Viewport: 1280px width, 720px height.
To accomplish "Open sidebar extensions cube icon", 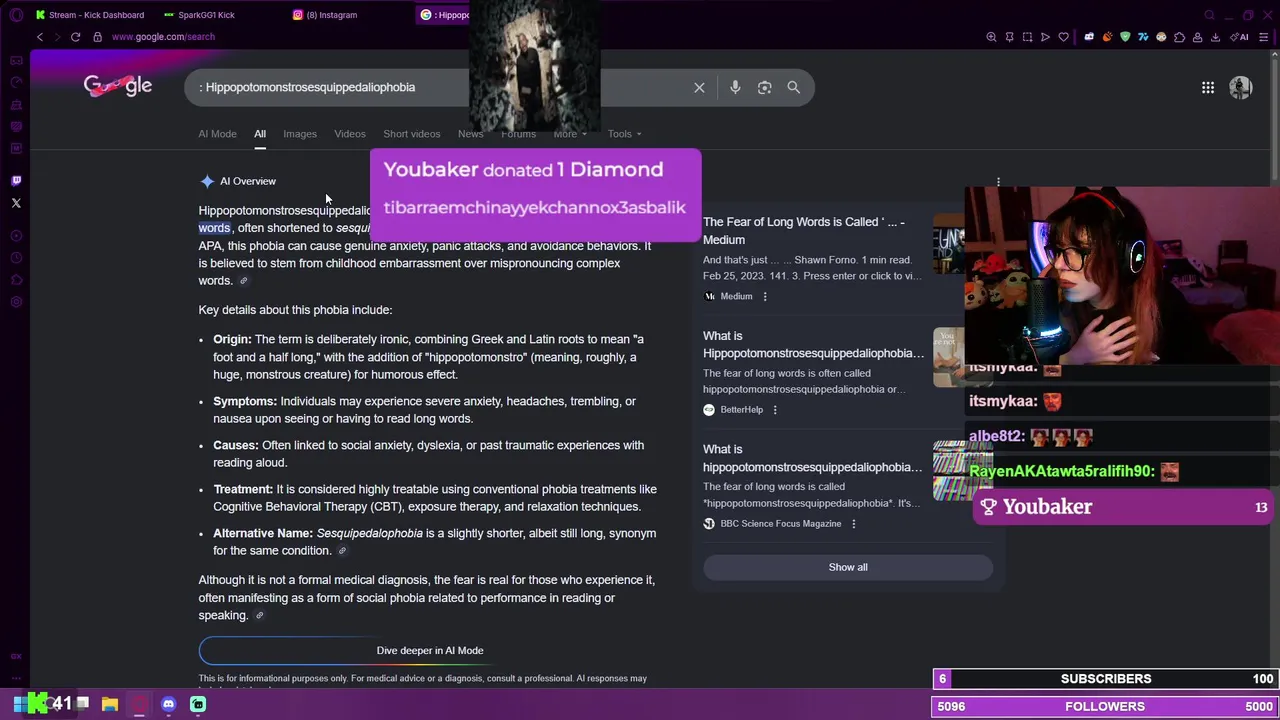I will (16, 280).
